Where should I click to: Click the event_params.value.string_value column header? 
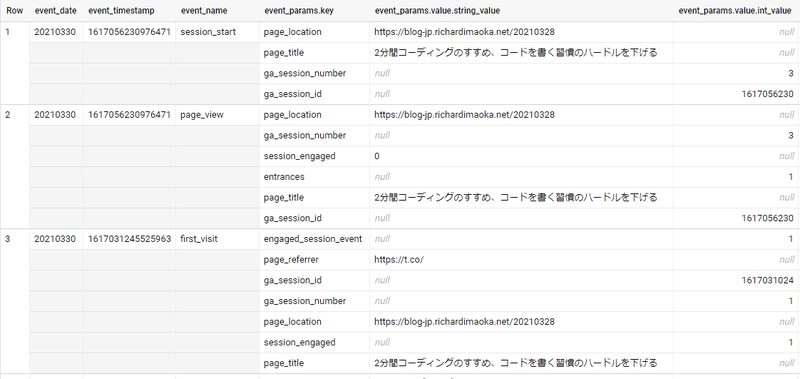(x=437, y=11)
